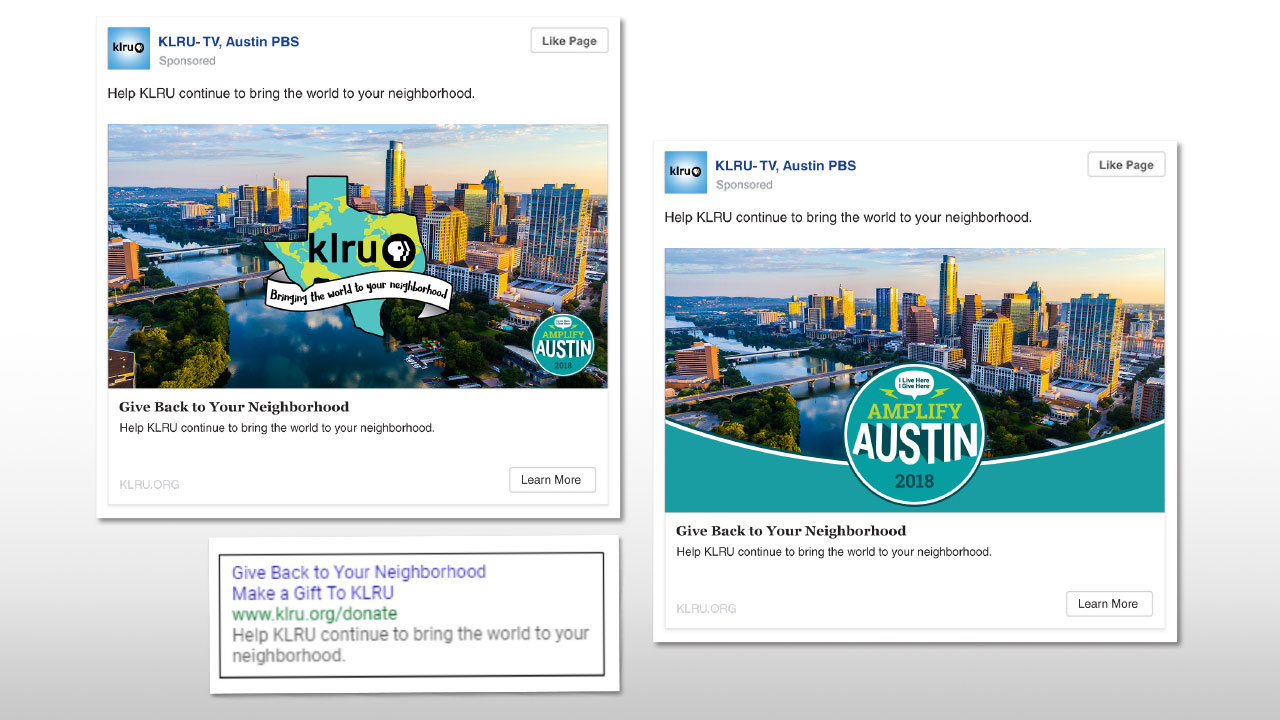Click Like Page in the right ad
Viewport: 1280px width, 720px height.
click(1126, 165)
